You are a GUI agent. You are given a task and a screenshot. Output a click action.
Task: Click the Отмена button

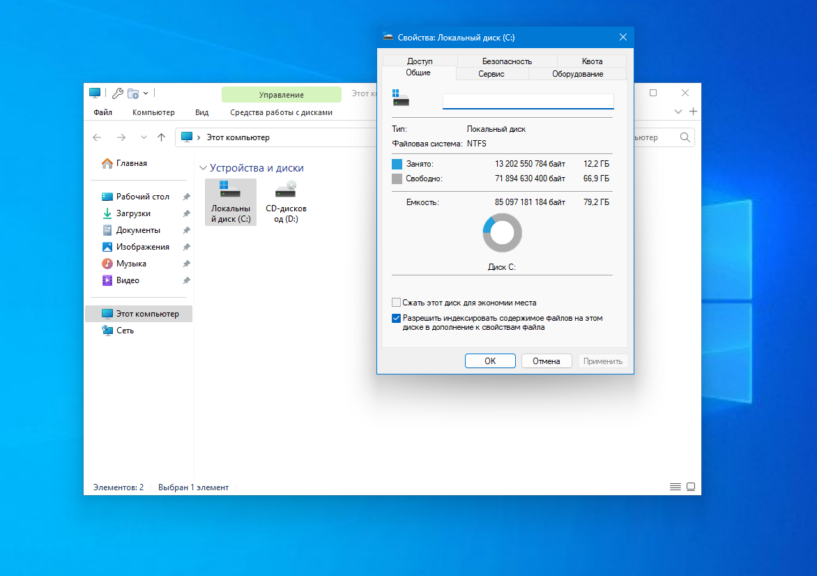pos(546,361)
